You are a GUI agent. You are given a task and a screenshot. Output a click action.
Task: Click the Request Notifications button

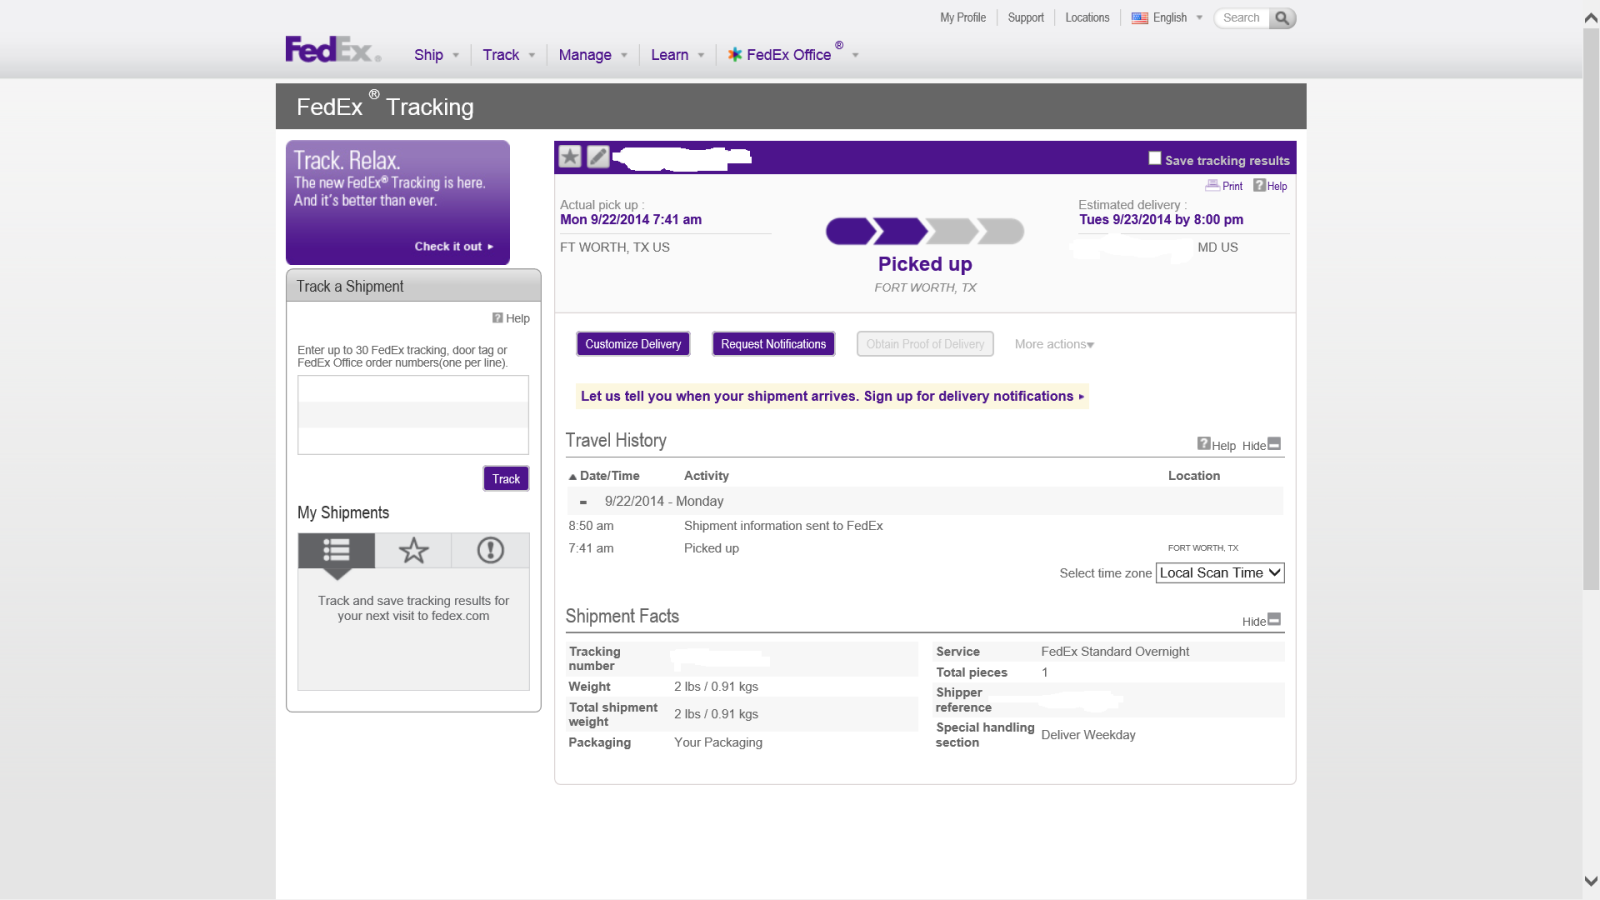(774, 344)
